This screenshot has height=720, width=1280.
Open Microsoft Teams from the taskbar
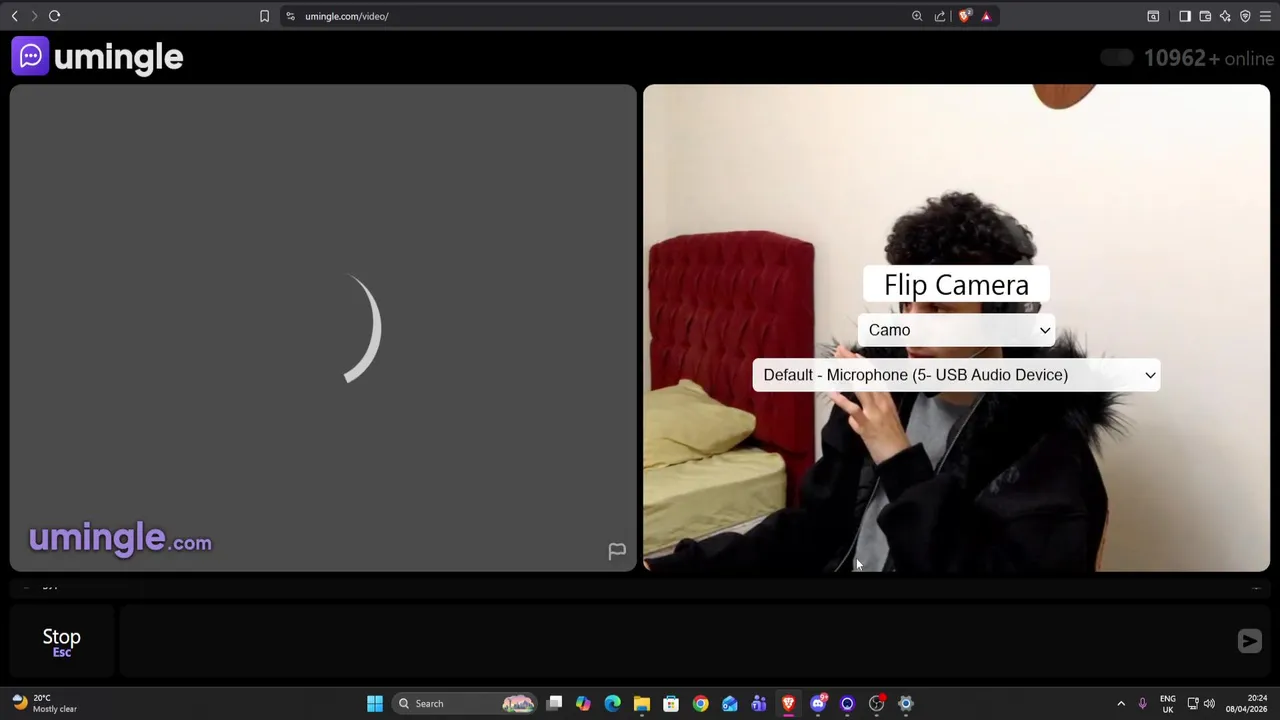point(759,703)
